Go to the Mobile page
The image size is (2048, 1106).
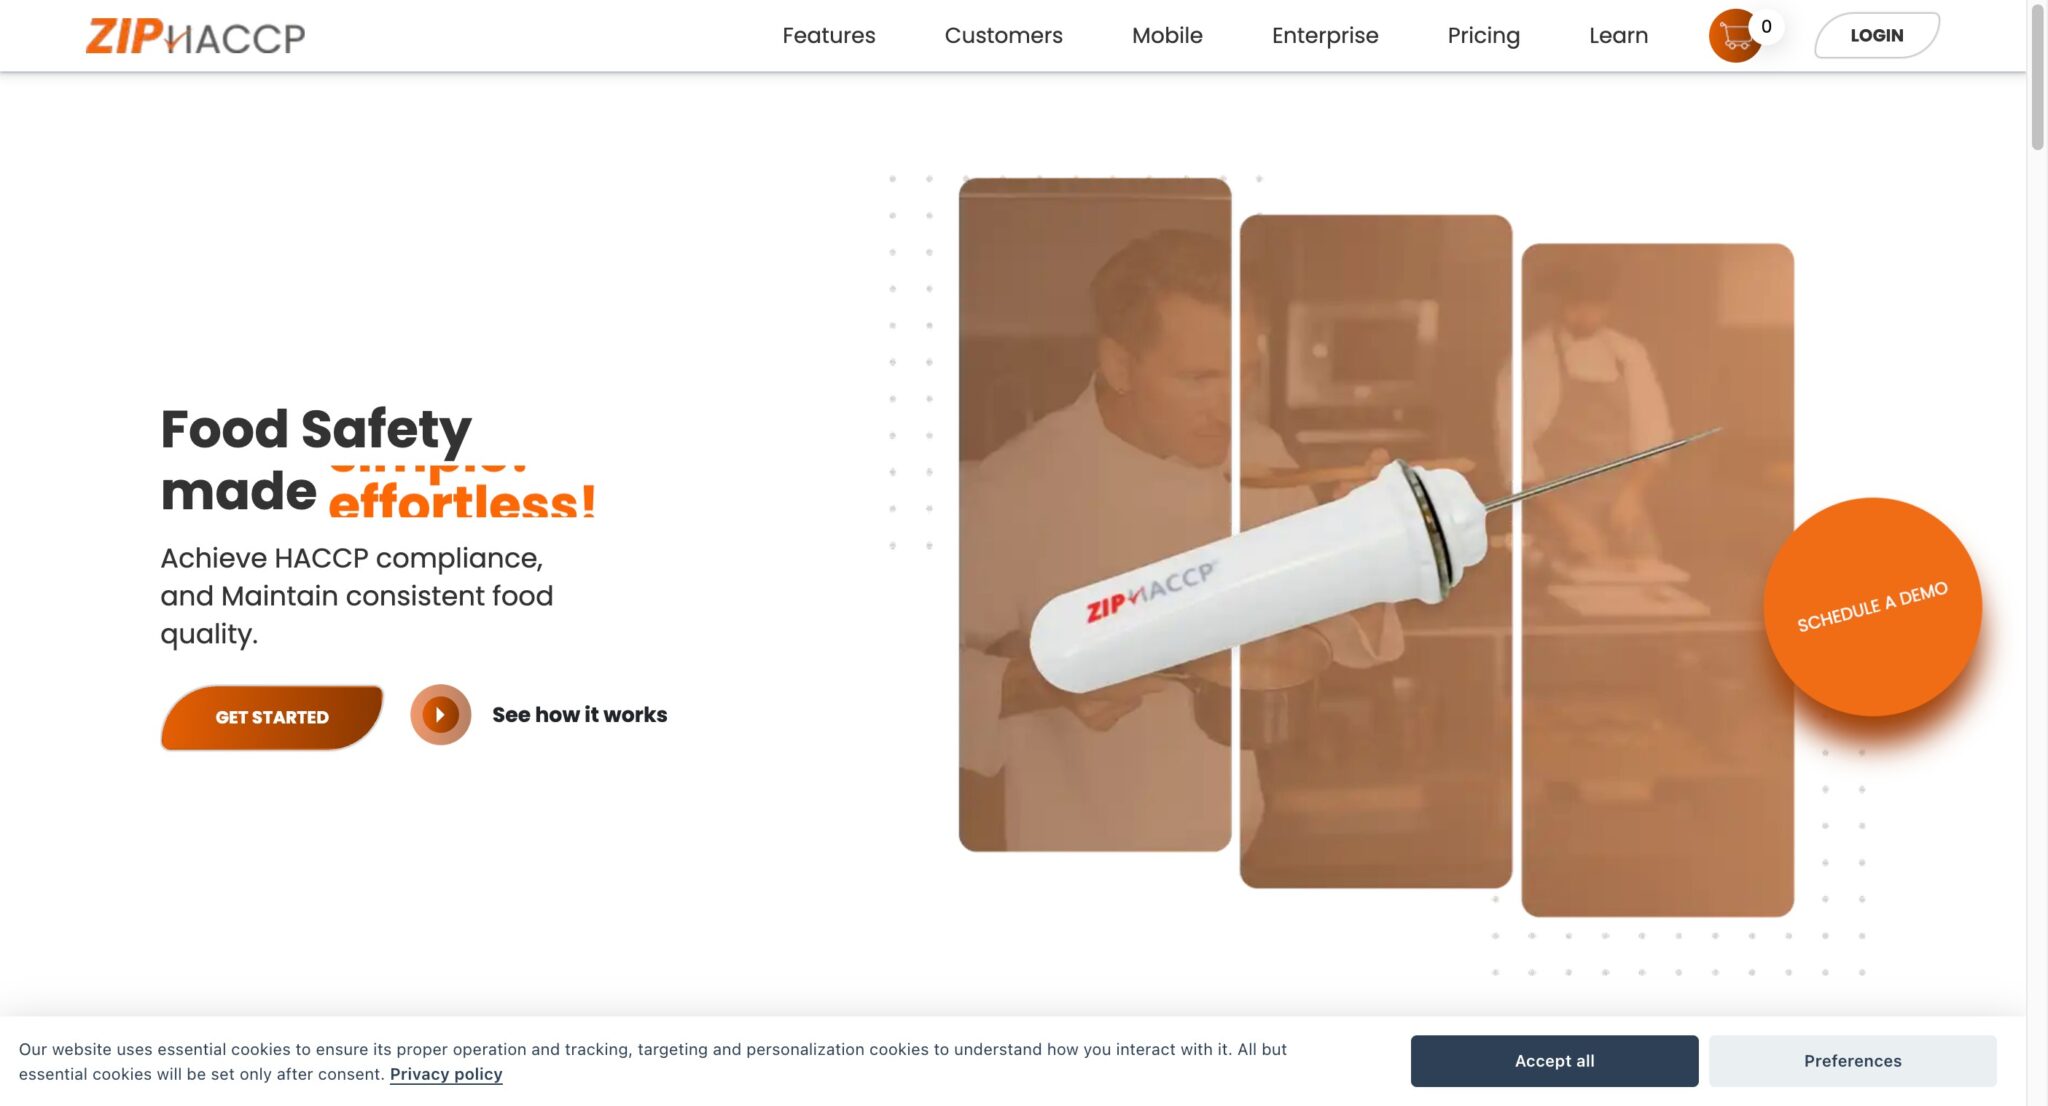pyautogui.click(x=1167, y=35)
